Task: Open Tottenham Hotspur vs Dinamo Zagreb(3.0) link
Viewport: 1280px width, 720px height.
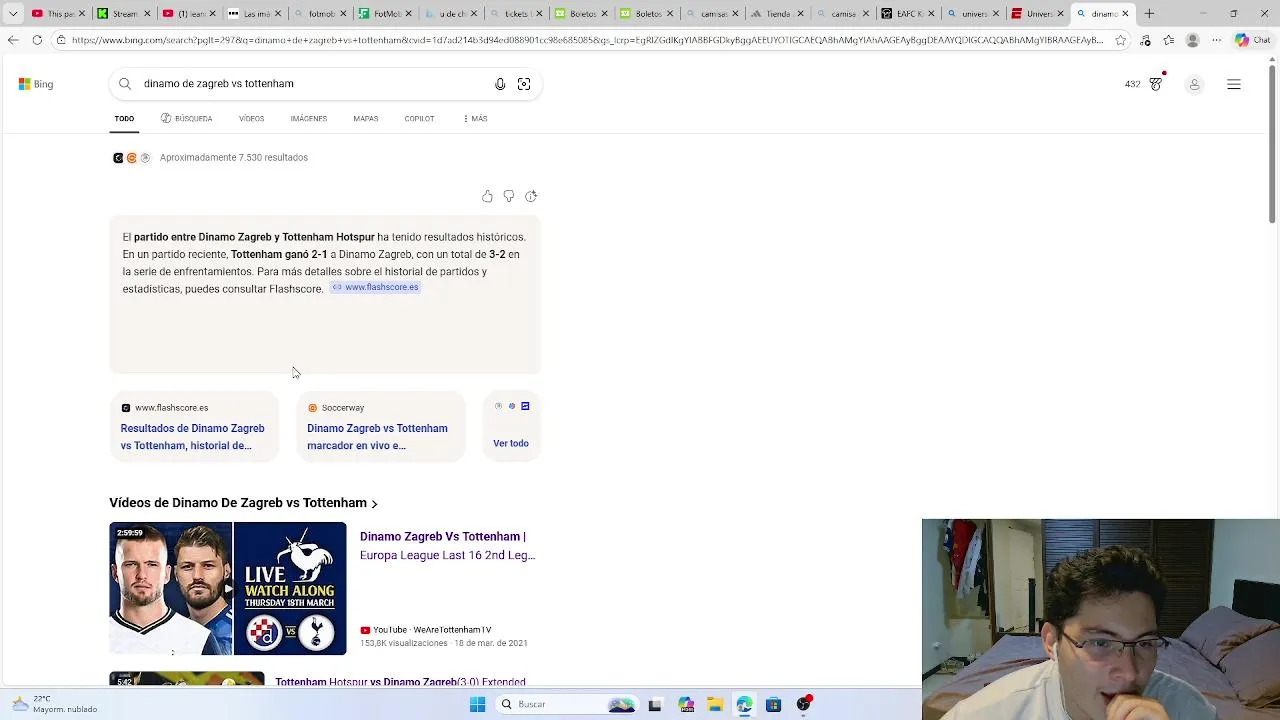Action: coord(400,681)
